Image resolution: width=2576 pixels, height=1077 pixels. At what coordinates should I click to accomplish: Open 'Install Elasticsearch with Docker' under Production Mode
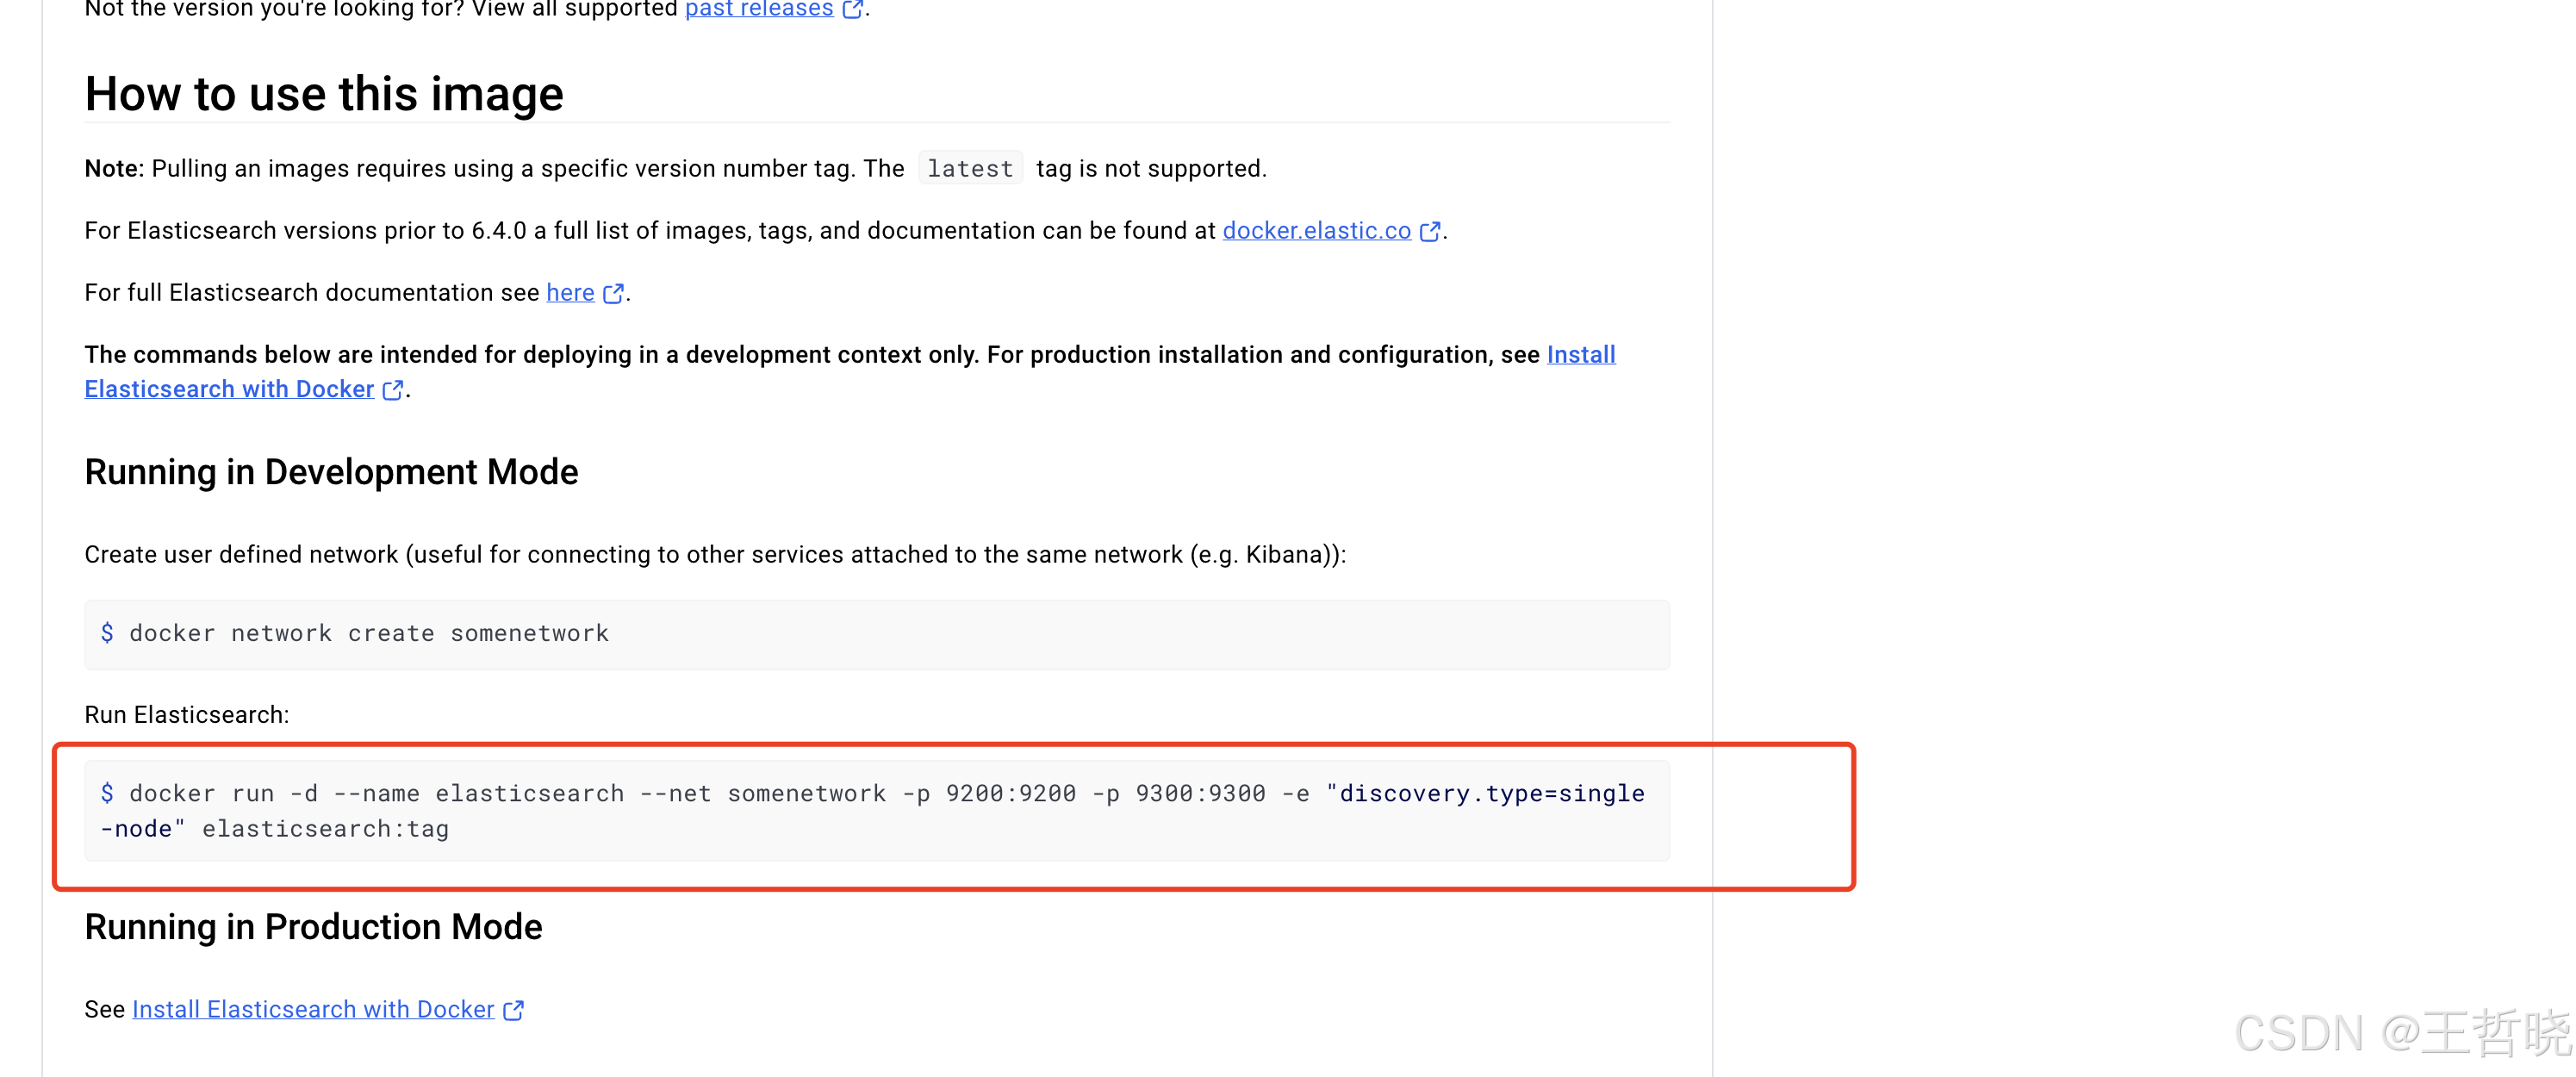[x=313, y=1010]
